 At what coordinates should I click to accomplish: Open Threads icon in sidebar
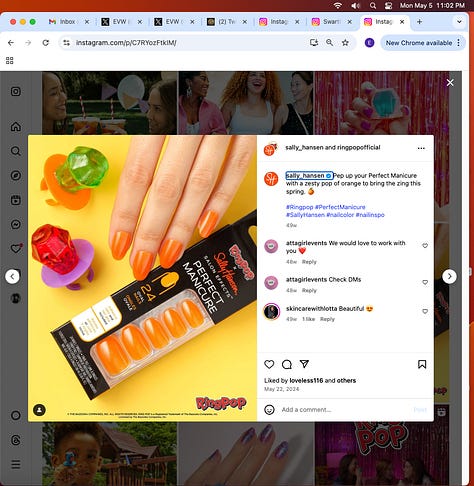point(16,440)
